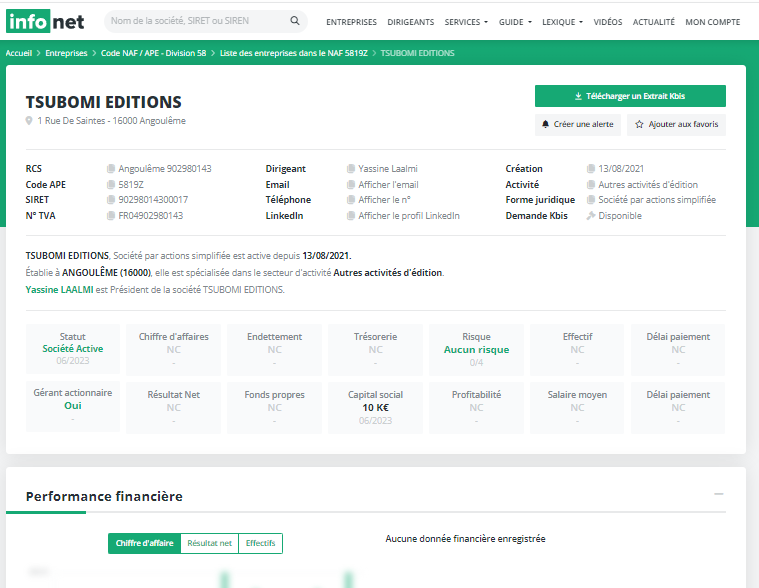Image resolution: width=759 pixels, height=588 pixels.
Task: Open Code NAF / APE - Division 58 breadcrumb
Action: (153, 53)
